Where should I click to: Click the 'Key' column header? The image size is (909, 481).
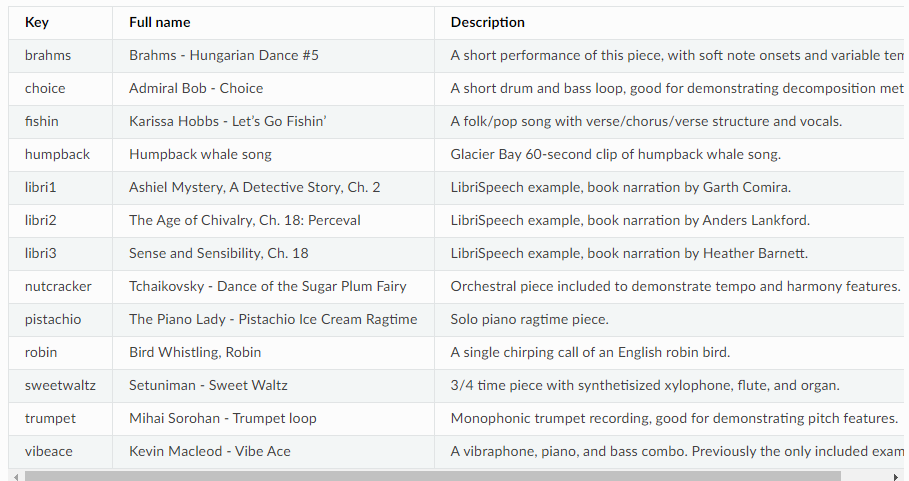pos(60,23)
